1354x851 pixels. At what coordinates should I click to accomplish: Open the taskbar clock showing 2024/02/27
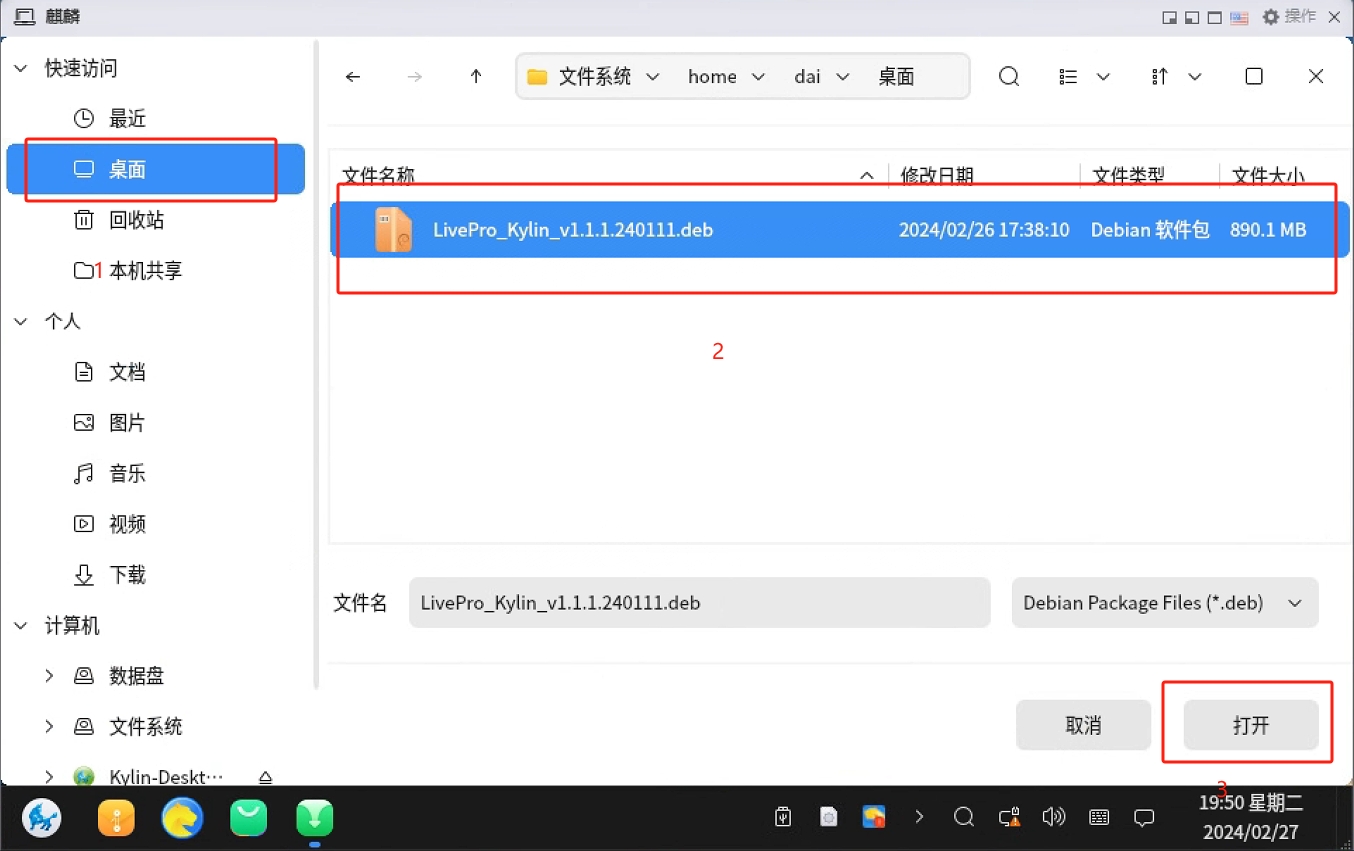(1251, 817)
